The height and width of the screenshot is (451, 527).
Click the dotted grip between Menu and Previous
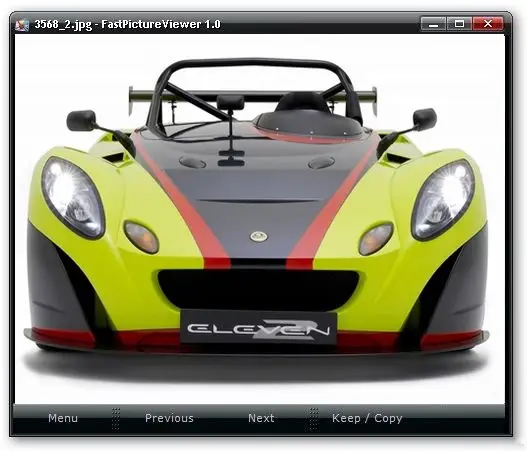click(x=116, y=419)
